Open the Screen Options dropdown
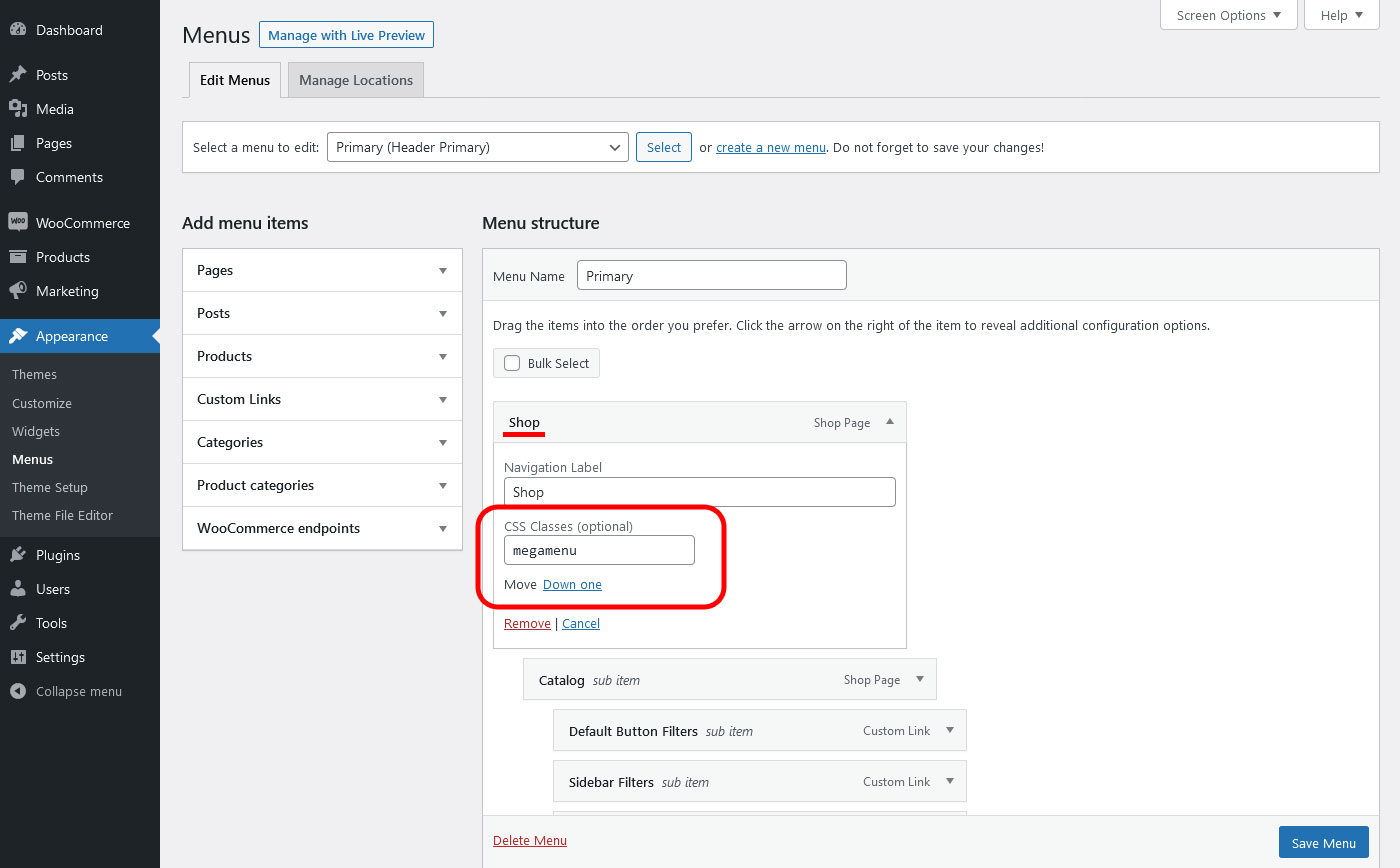This screenshot has height=868, width=1400. pos(1228,15)
